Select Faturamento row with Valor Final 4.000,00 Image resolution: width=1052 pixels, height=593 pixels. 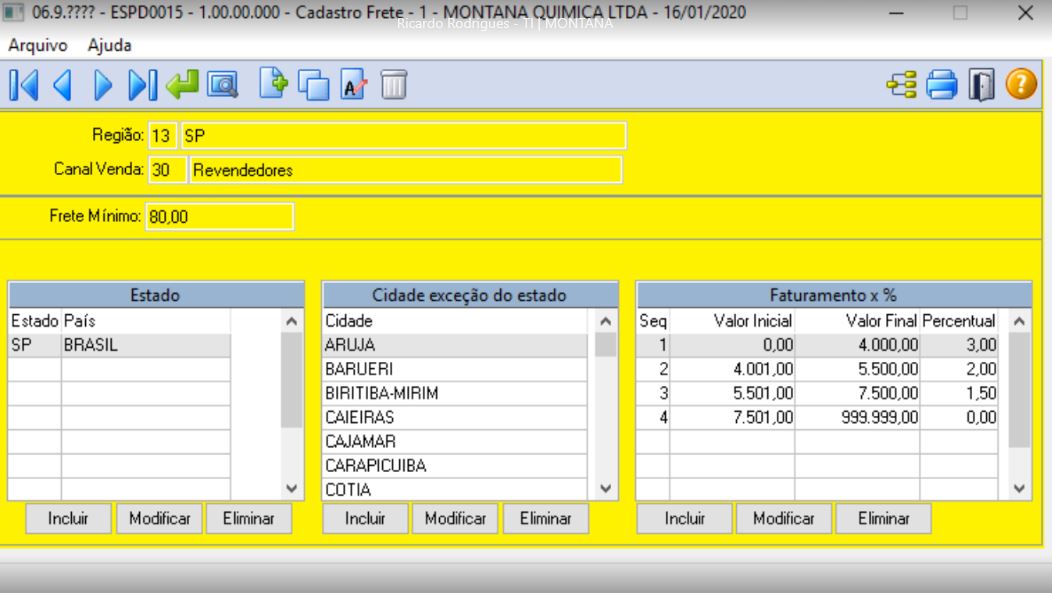[817, 345]
